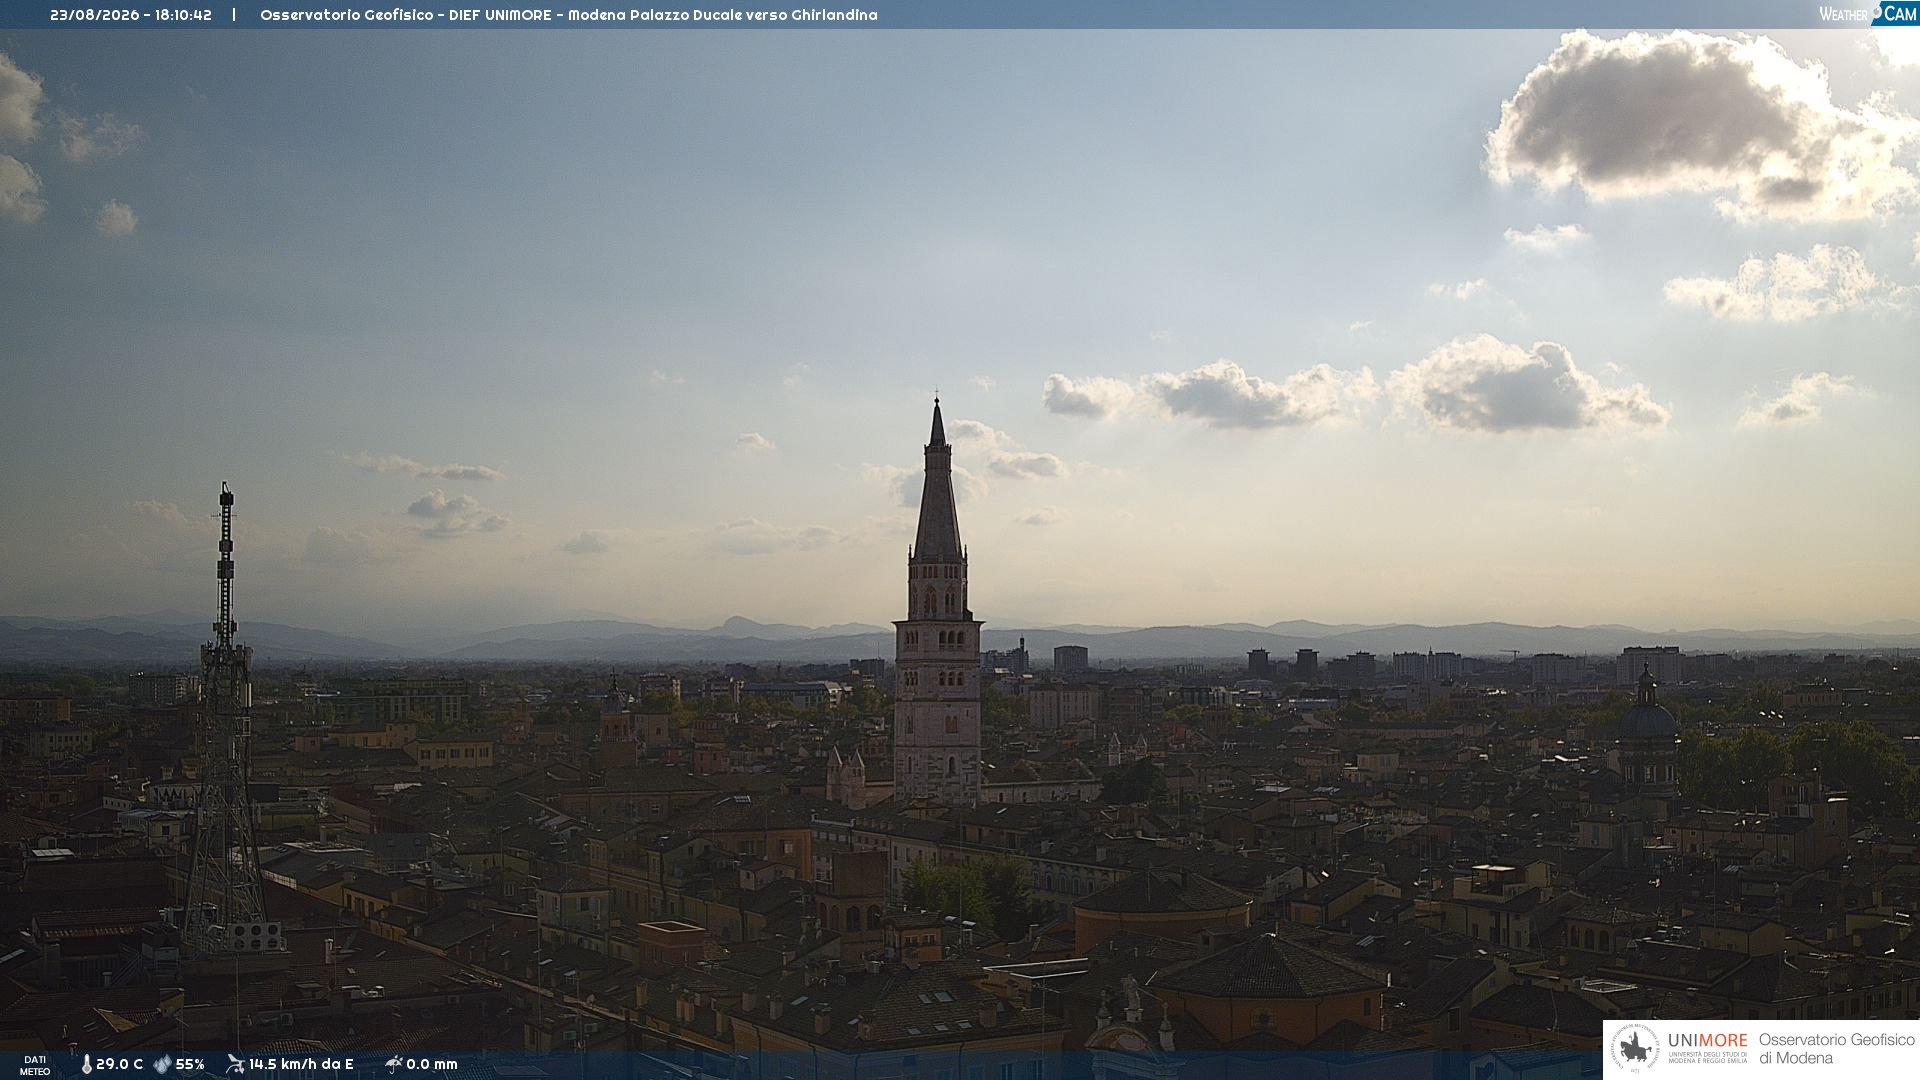This screenshot has width=1920, height=1080.
Task: Click the thermometer temperature icon
Action: (87, 1064)
